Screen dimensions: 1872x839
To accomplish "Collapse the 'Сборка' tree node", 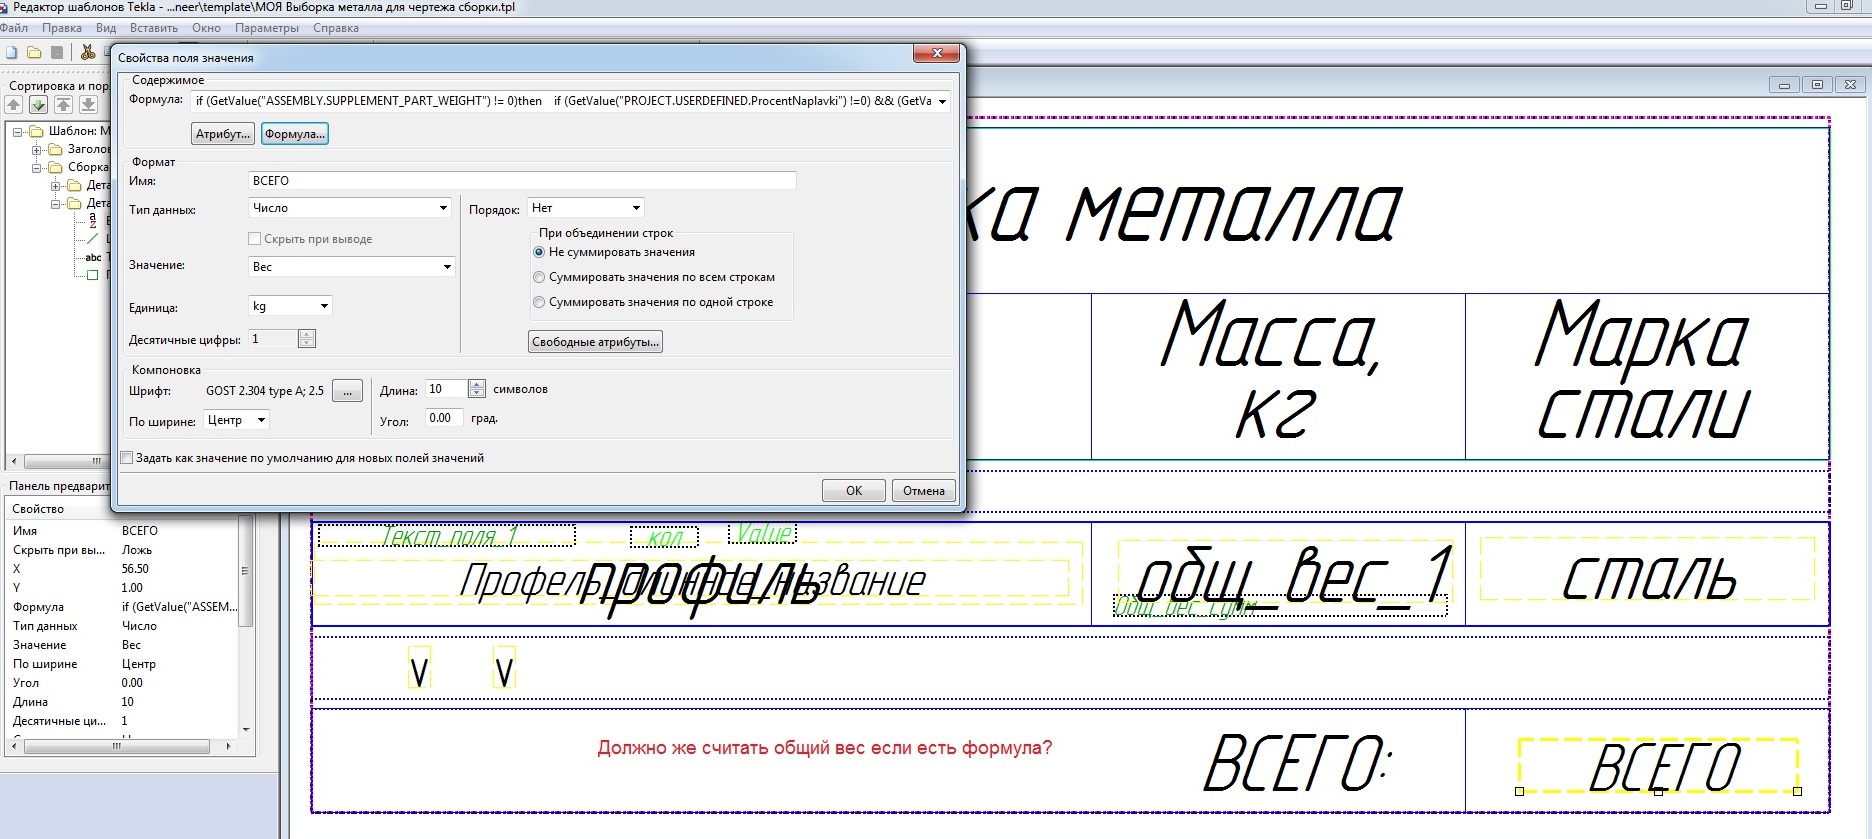I will 37,167.
